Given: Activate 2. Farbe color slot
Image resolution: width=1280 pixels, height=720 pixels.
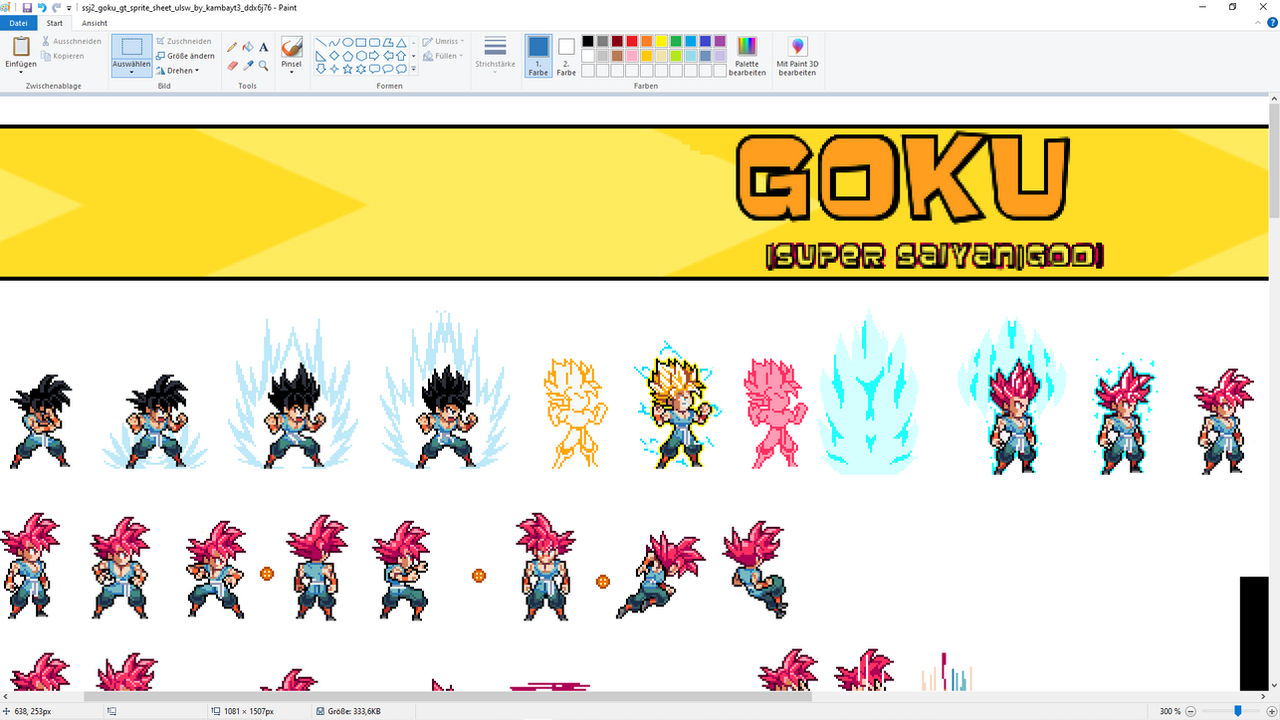Looking at the screenshot, I should (x=566, y=56).
